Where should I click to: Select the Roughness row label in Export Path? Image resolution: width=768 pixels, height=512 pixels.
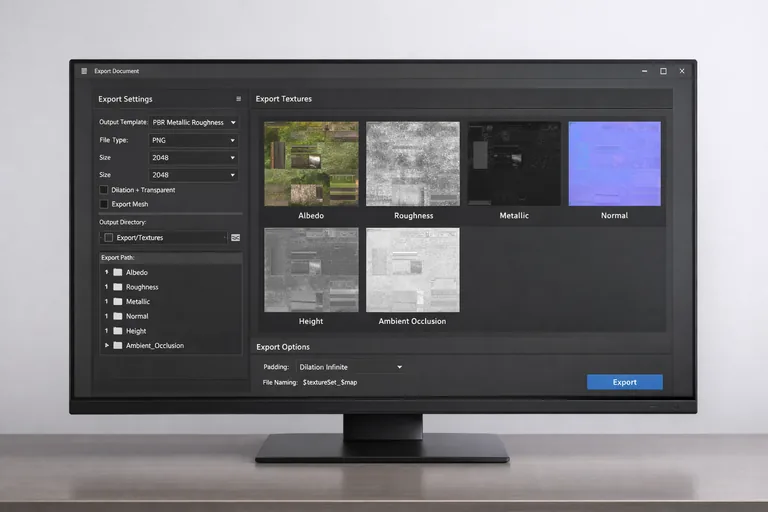pyautogui.click(x=142, y=287)
